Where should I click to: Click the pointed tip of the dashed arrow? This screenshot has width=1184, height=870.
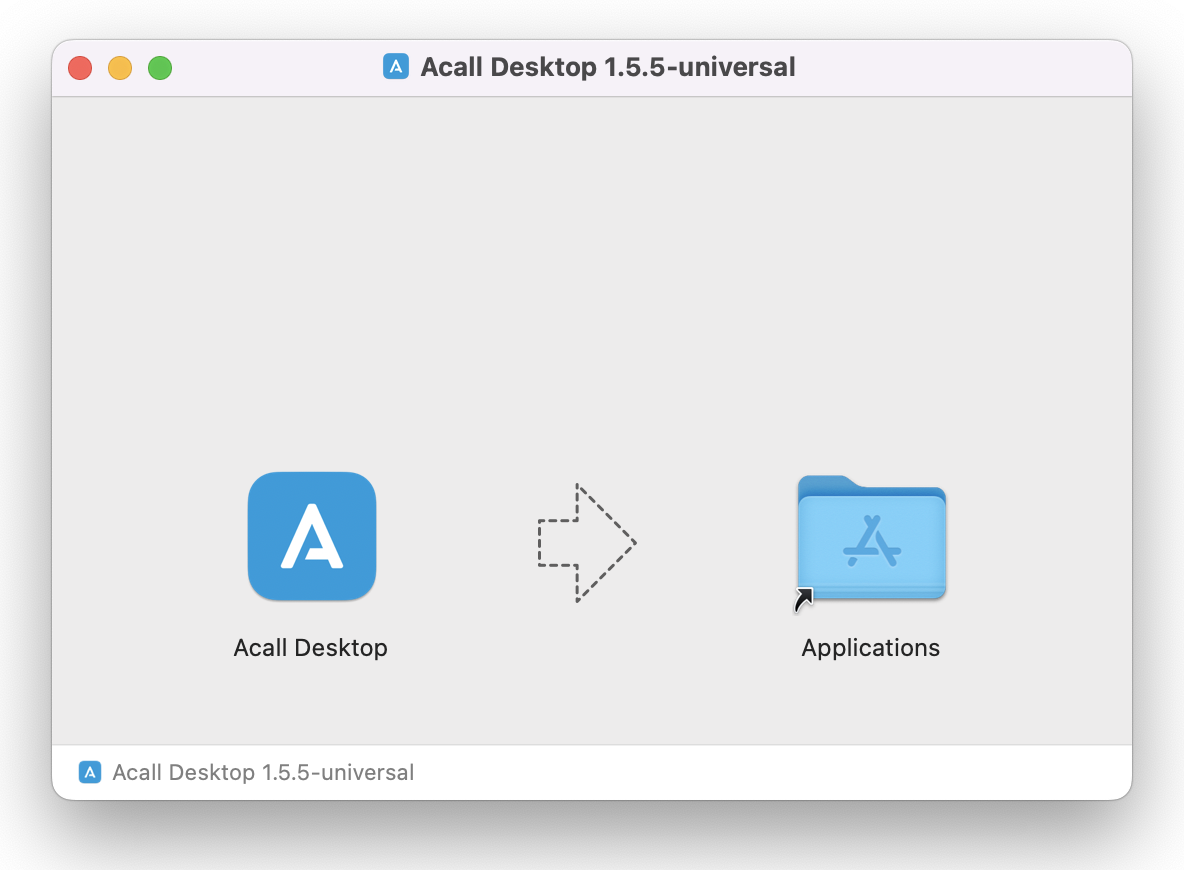pyautogui.click(x=632, y=544)
